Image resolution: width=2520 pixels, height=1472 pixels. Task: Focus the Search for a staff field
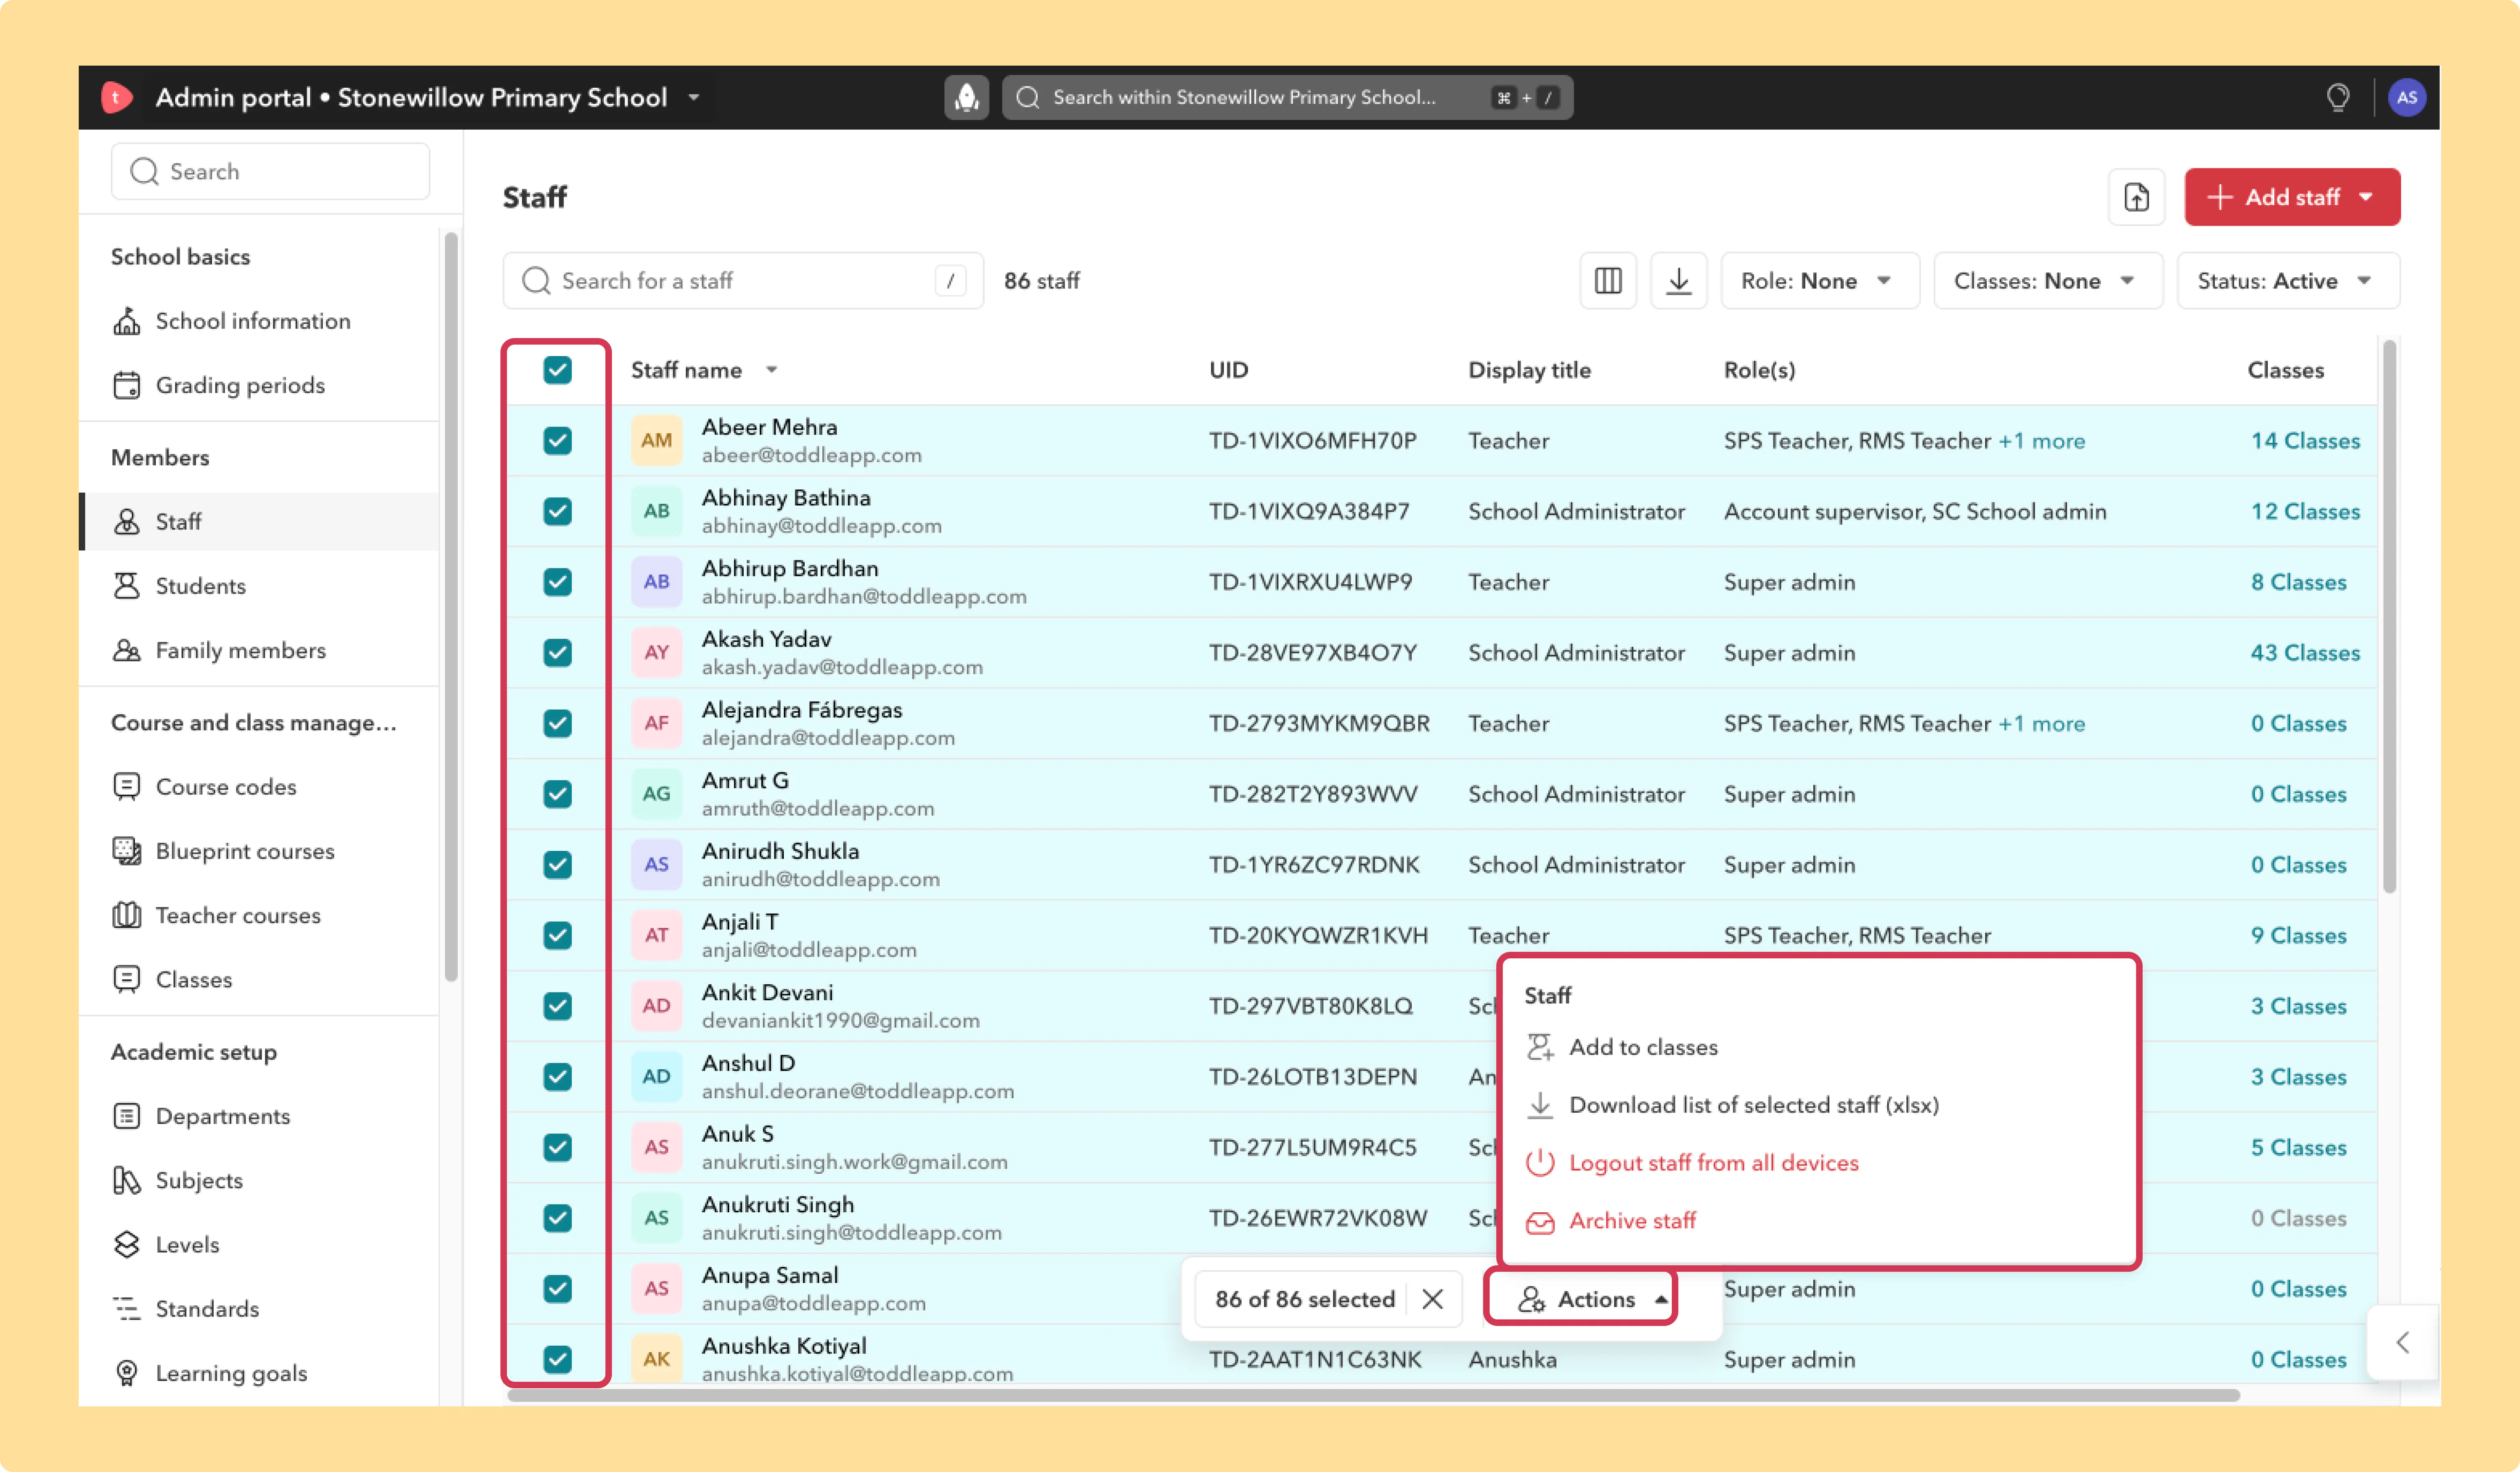pos(743,281)
